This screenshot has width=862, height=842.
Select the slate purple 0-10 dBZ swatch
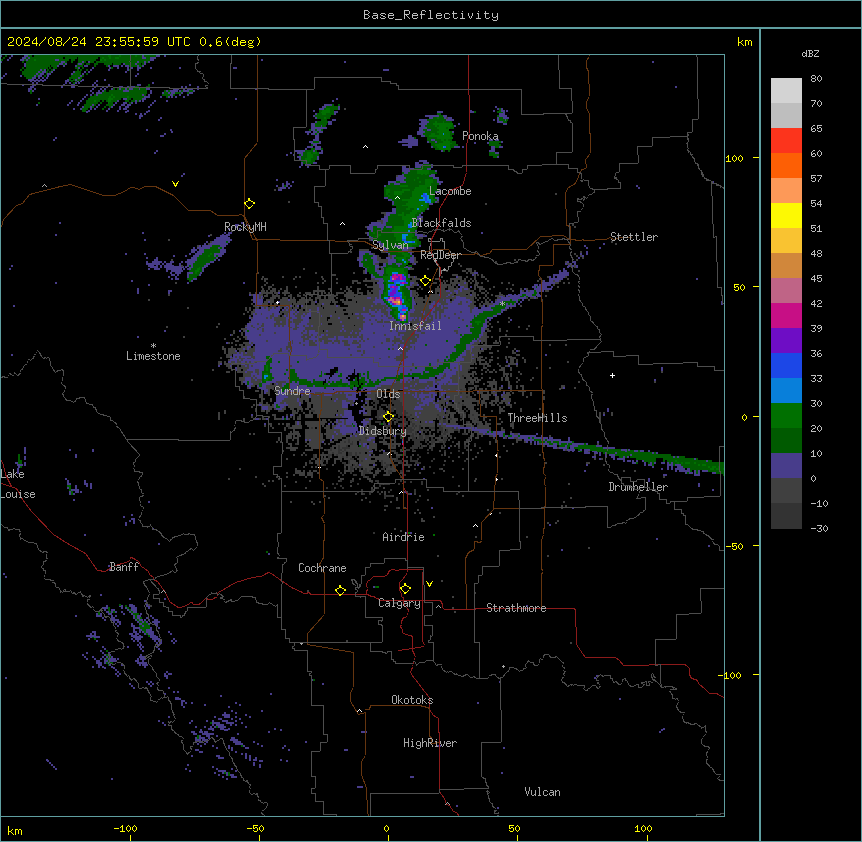tap(786, 466)
